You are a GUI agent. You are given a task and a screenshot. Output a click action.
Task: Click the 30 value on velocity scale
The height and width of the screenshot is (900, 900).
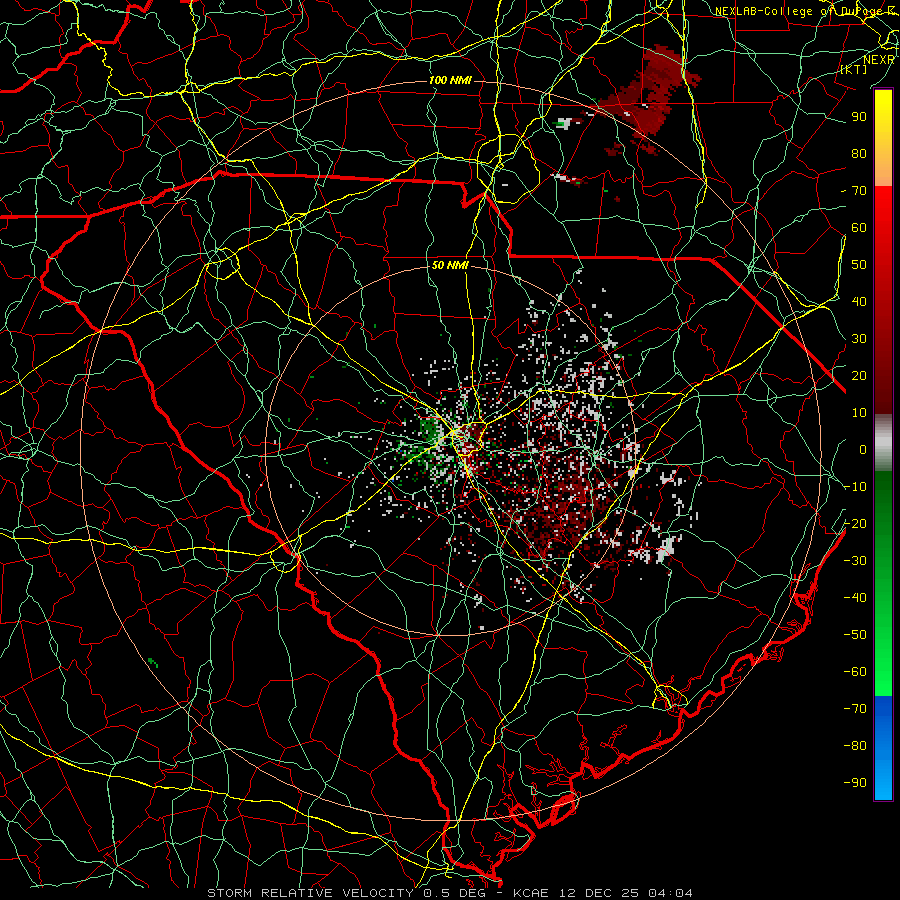859,339
